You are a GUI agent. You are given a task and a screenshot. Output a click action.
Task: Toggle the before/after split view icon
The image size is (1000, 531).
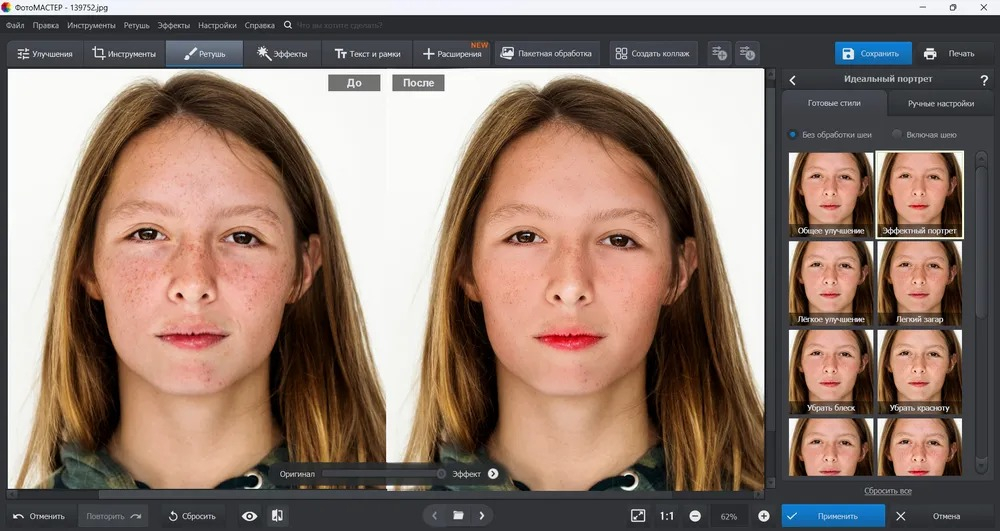click(277, 516)
